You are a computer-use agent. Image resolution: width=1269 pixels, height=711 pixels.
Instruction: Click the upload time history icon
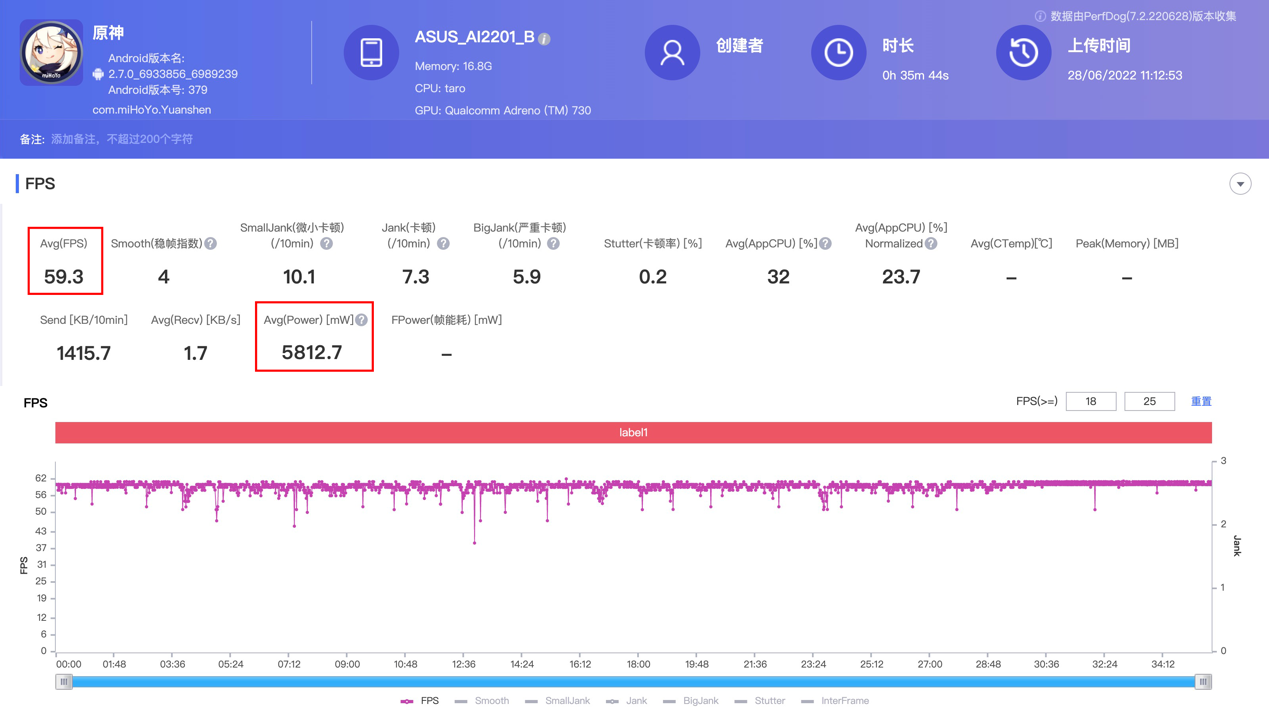click(1023, 52)
